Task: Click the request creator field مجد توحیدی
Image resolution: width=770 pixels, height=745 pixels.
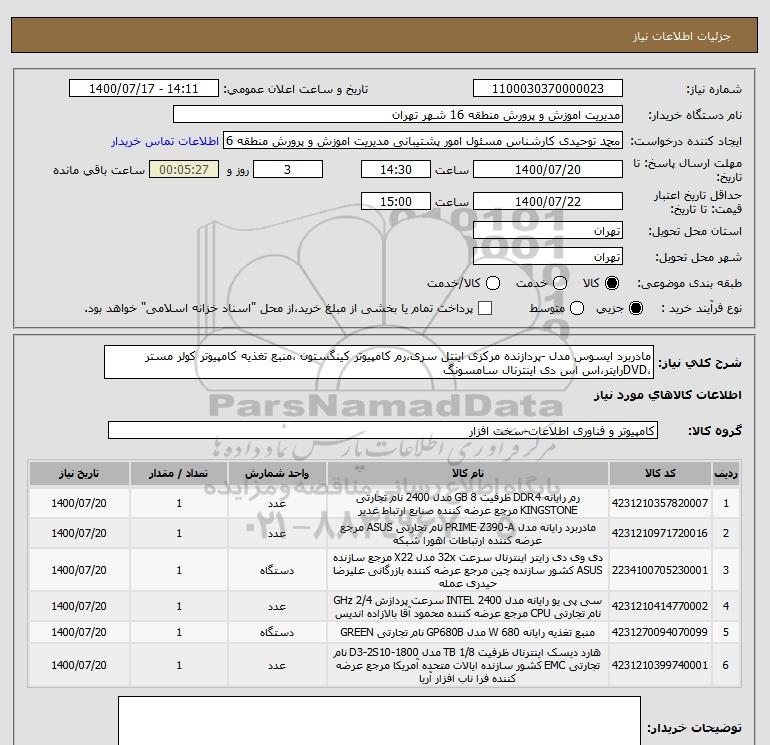Action: (x=423, y=141)
